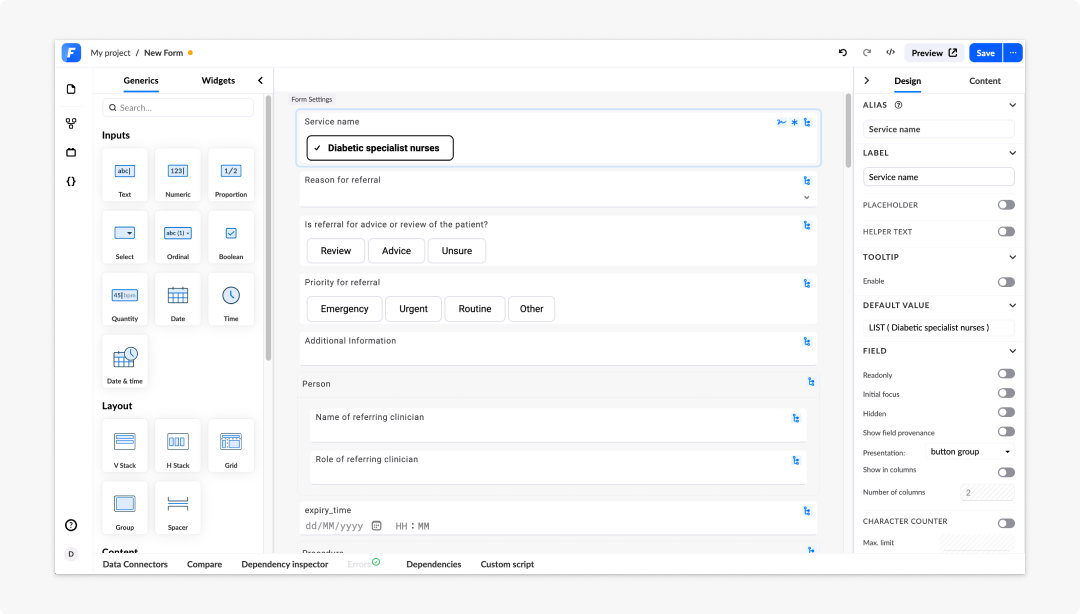Collapse the left components panel

tap(260, 81)
